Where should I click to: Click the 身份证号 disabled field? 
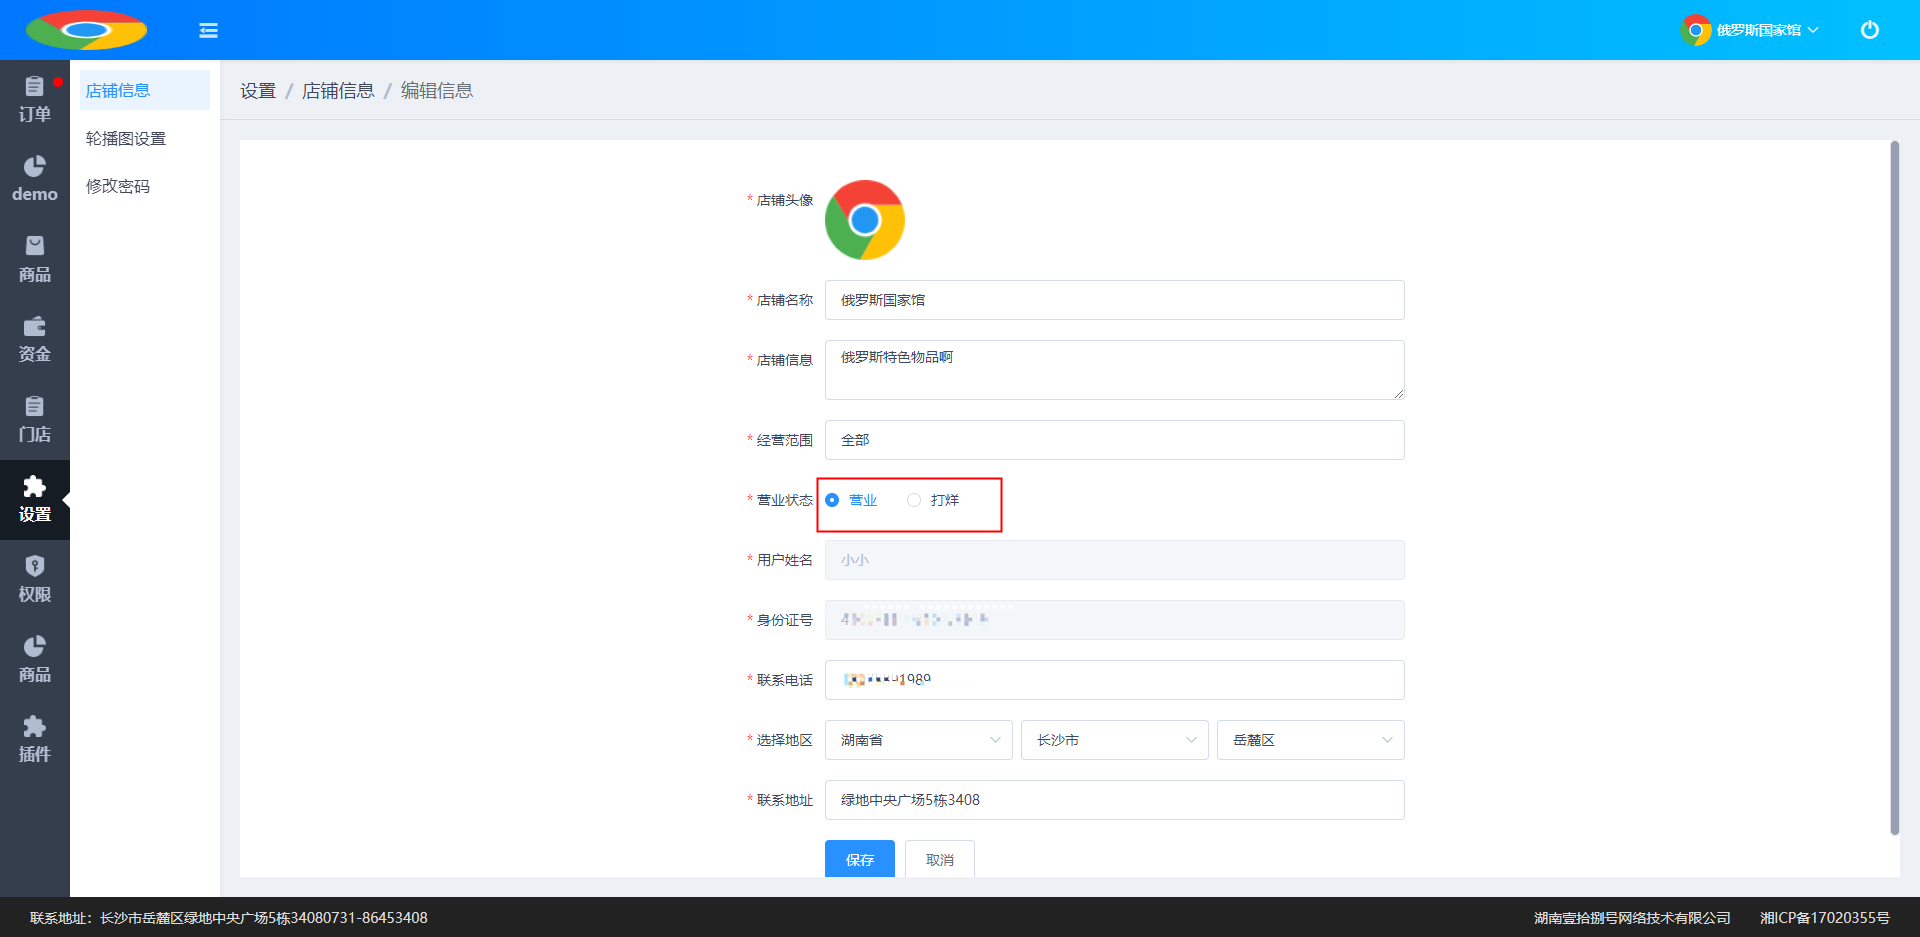[1115, 620]
